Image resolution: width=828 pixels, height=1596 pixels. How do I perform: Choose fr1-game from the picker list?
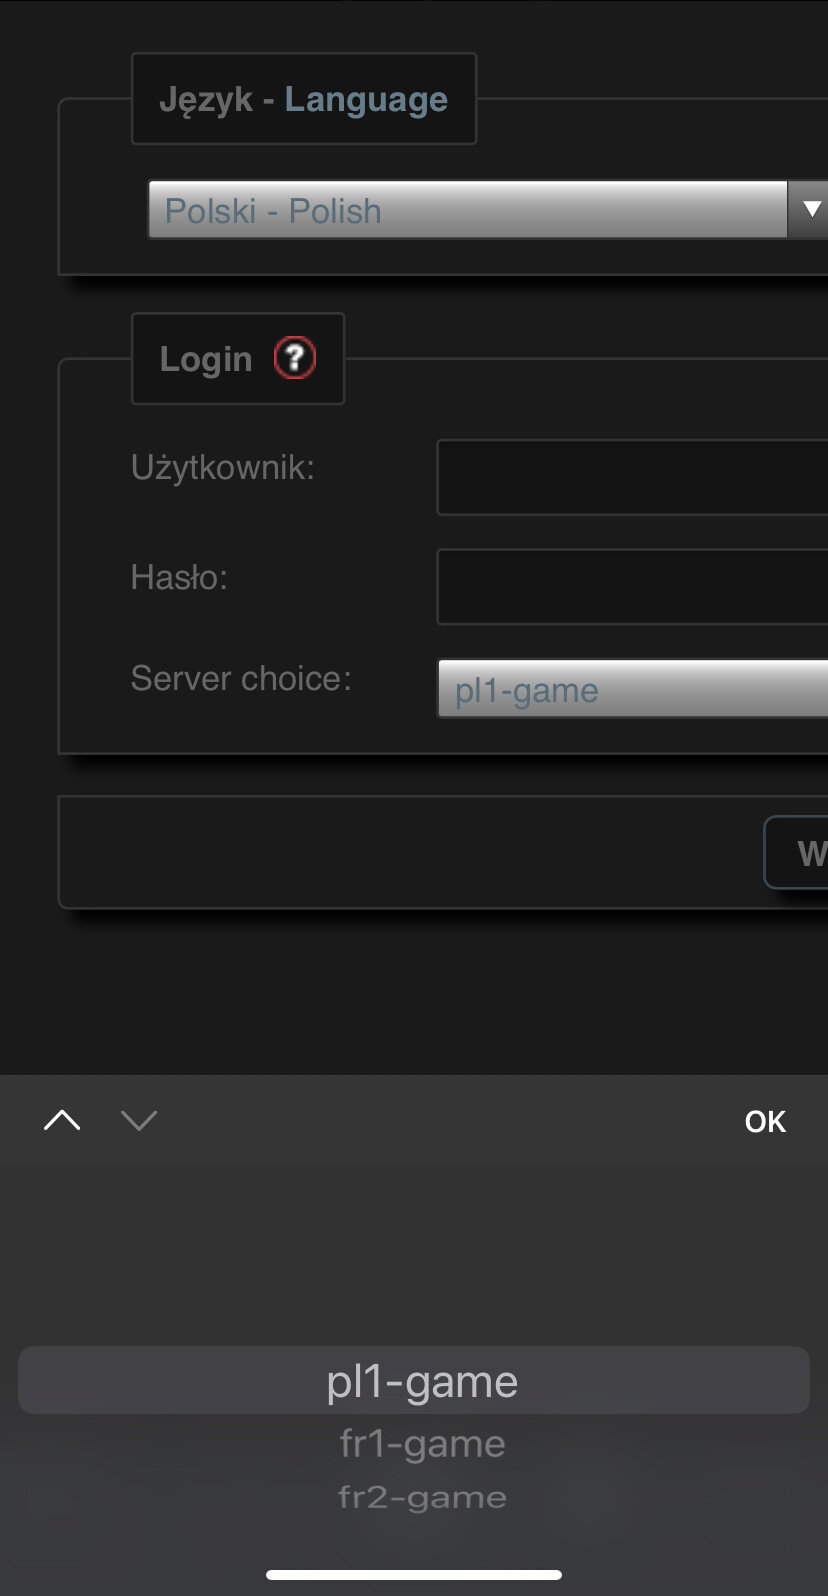coord(422,1444)
